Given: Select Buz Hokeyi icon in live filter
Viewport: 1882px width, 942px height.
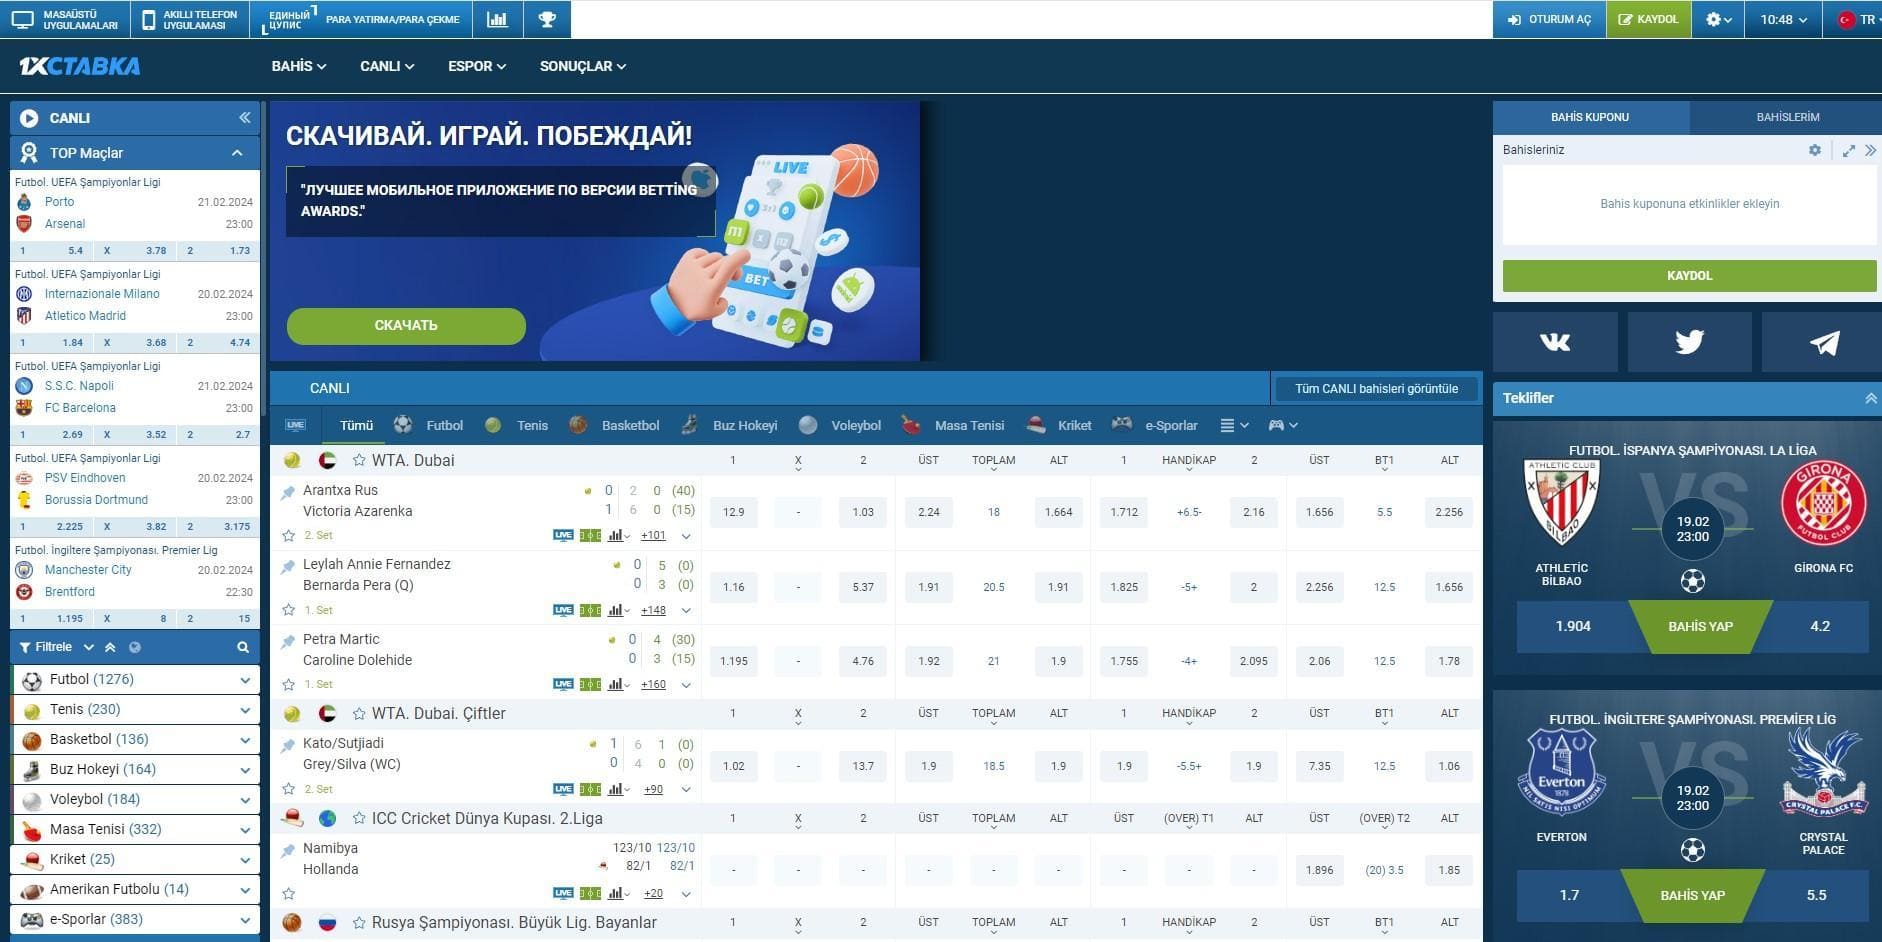Looking at the screenshot, I should (690, 425).
